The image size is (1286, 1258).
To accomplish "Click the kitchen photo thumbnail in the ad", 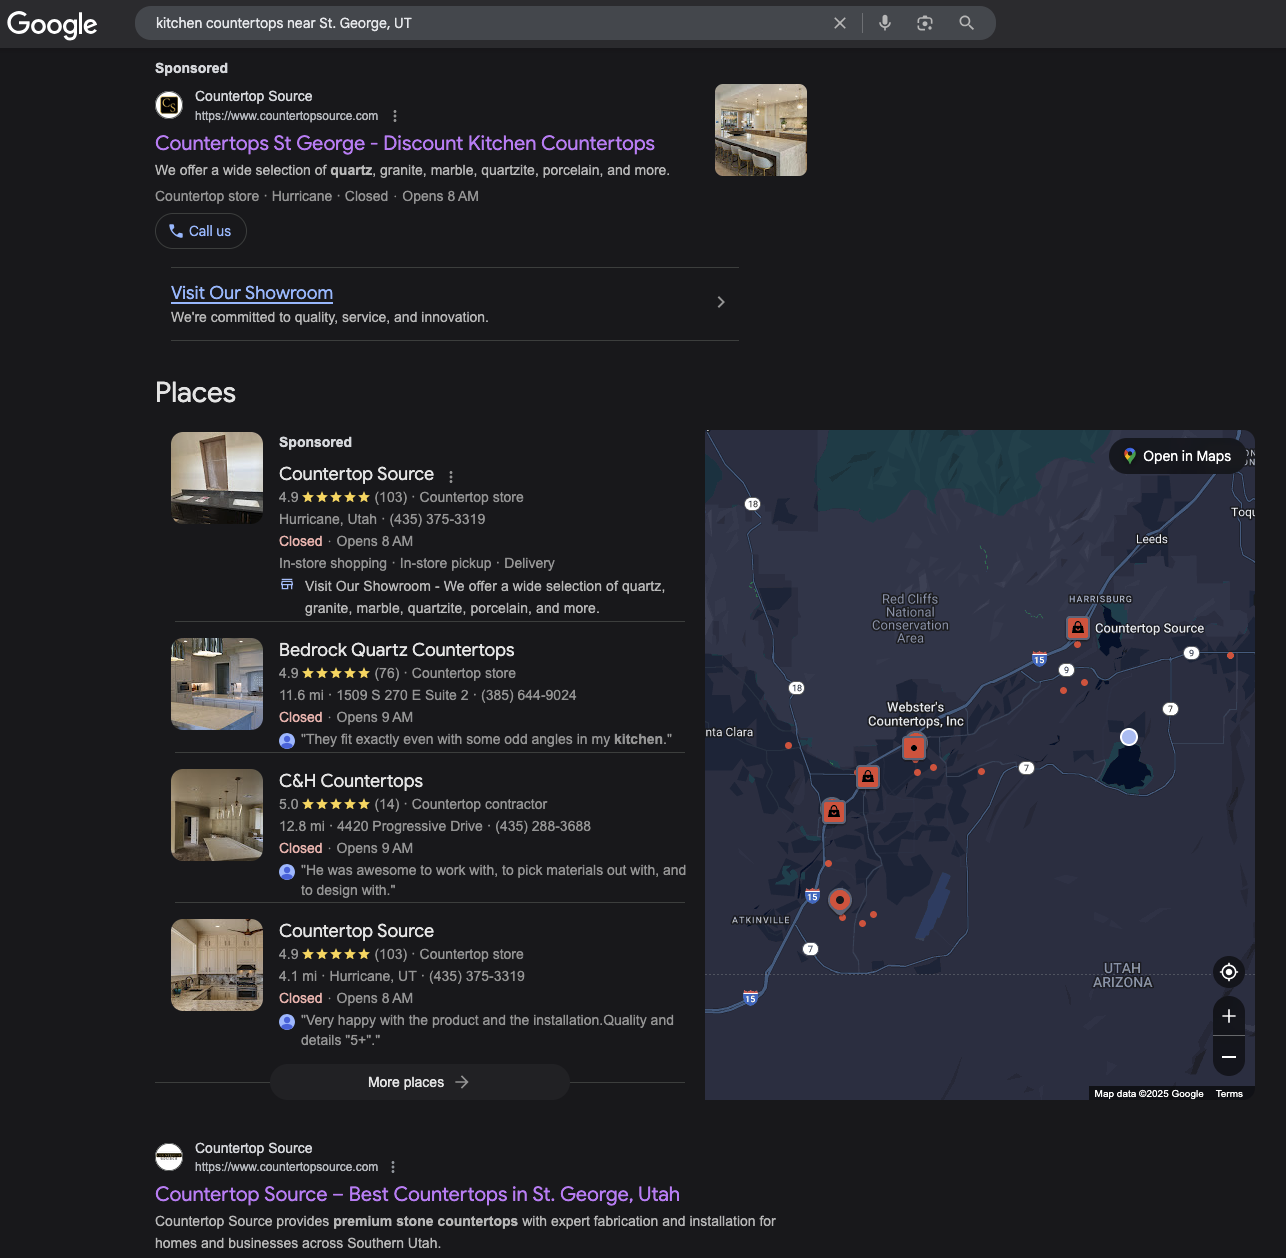I will point(761,130).
